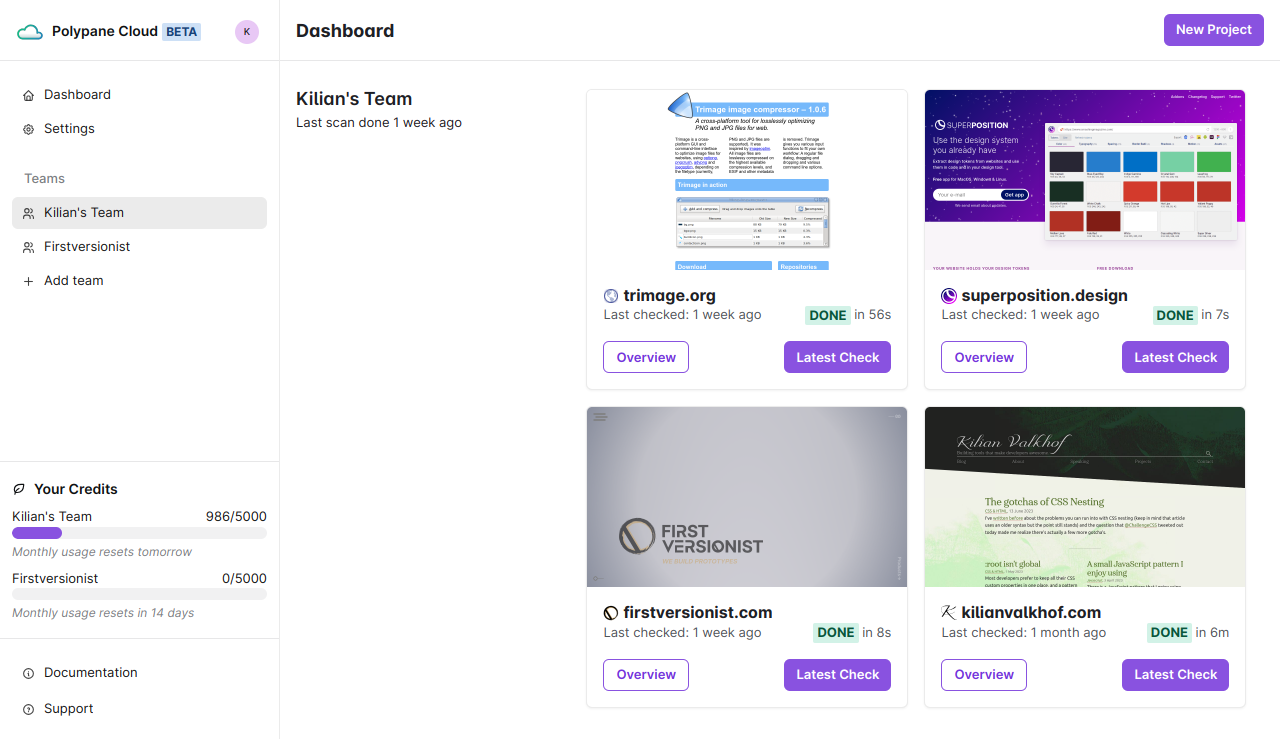Image resolution: width=1280 pixels, height=739 pixels.
Task: Open the user avatar K menu
Action: click(x=247, y=32)
